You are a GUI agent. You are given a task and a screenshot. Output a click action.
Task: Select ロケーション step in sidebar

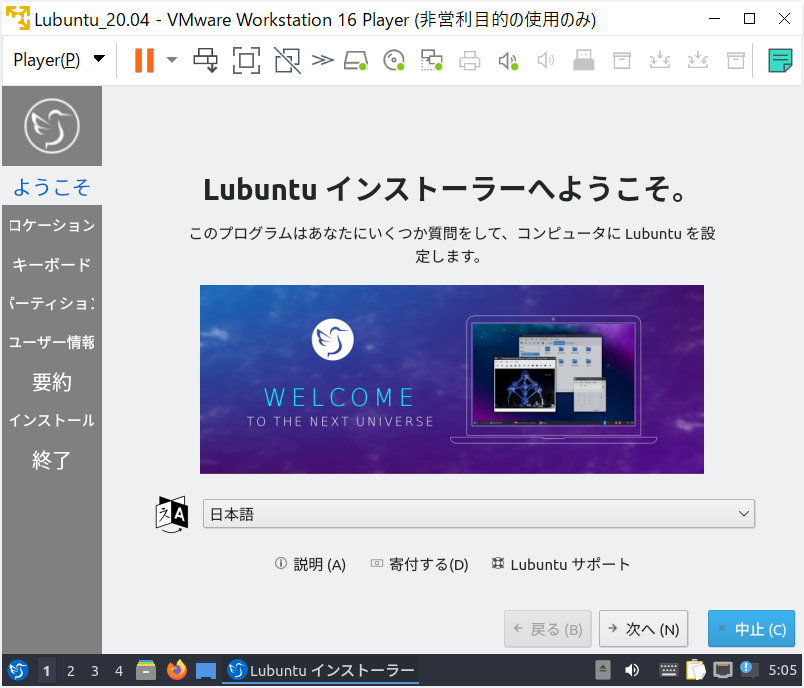(52, 225)
